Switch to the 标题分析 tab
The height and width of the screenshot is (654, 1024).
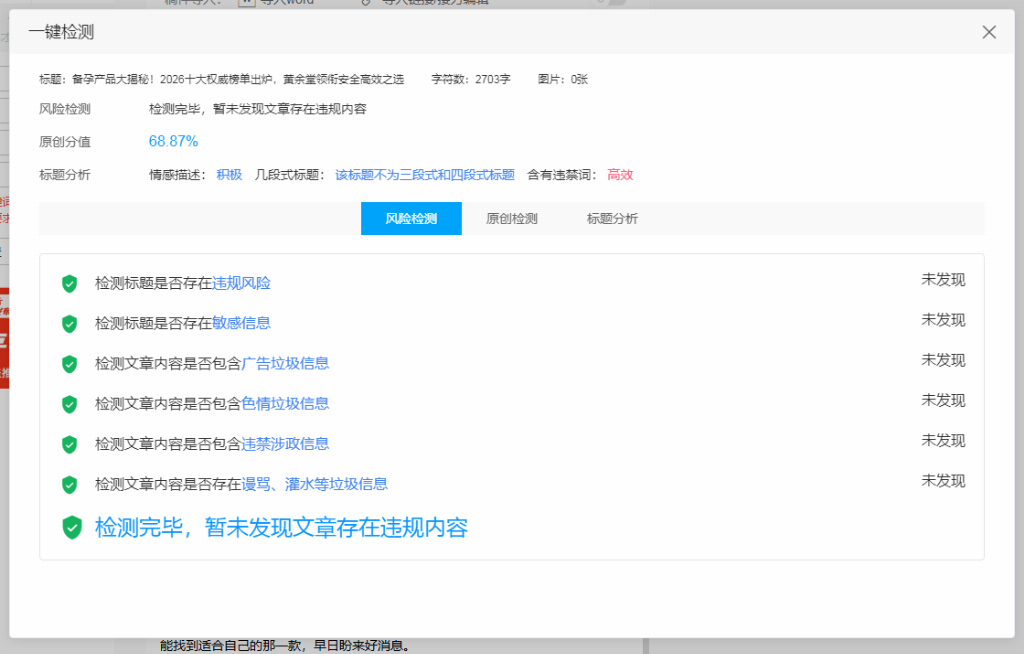coord(612,218)
